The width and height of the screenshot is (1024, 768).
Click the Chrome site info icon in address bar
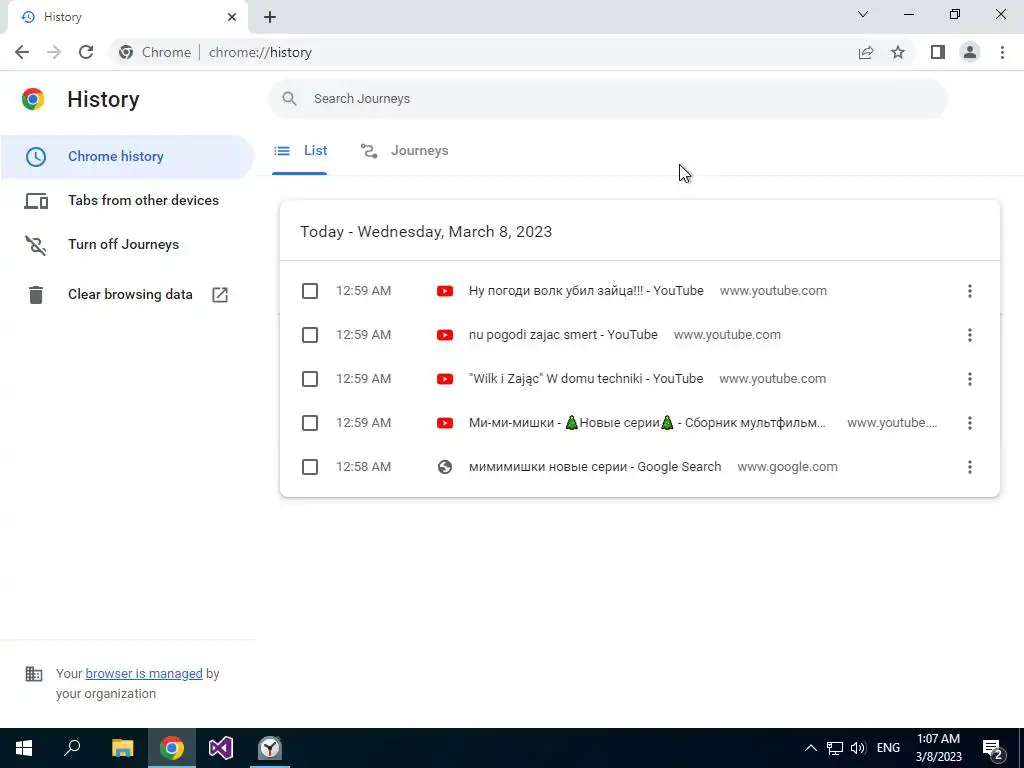[x=126, y=52]
